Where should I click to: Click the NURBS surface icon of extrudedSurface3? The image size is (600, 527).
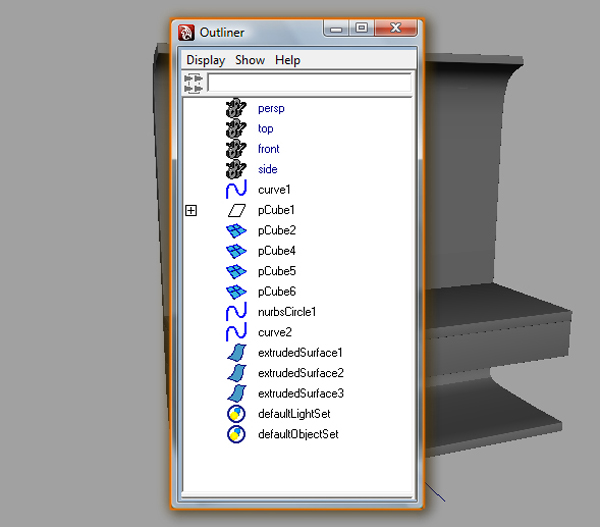click(237, 393)
